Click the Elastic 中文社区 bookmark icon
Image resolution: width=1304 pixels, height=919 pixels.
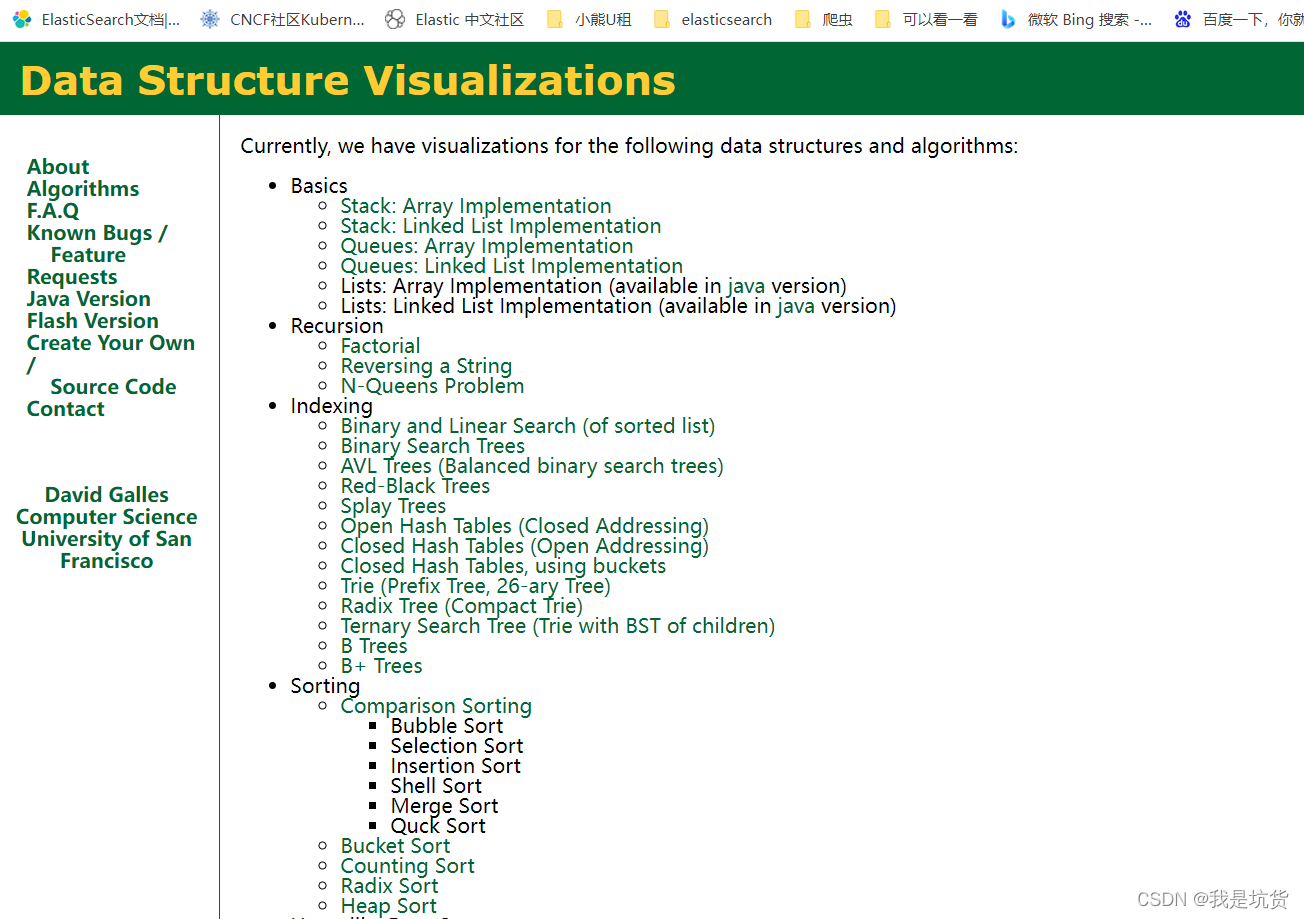pos(395,19)
